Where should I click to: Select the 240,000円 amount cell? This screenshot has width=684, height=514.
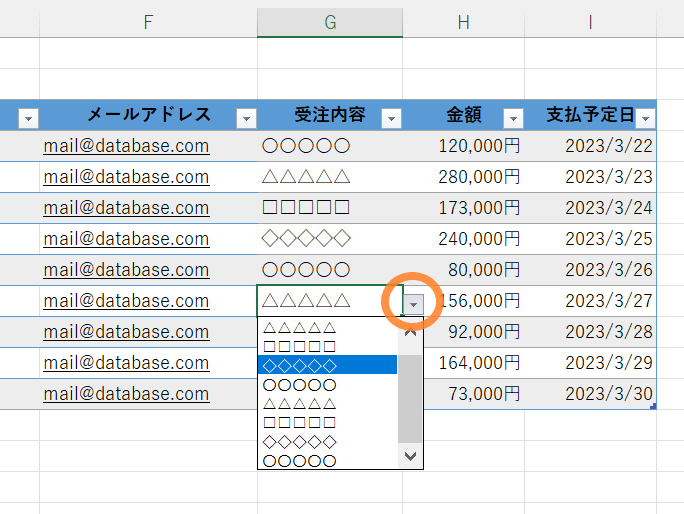tap(463, 239)
